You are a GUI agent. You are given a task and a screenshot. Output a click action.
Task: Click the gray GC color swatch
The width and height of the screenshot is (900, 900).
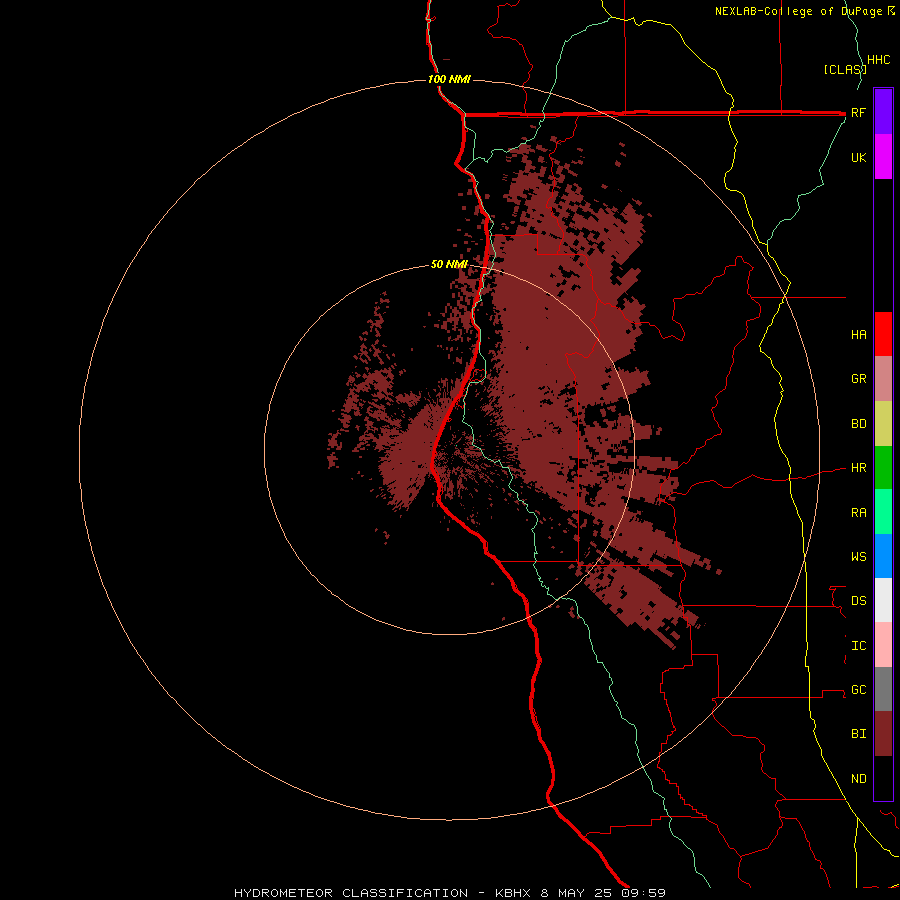pyautogui.click(x=883, y=689)
